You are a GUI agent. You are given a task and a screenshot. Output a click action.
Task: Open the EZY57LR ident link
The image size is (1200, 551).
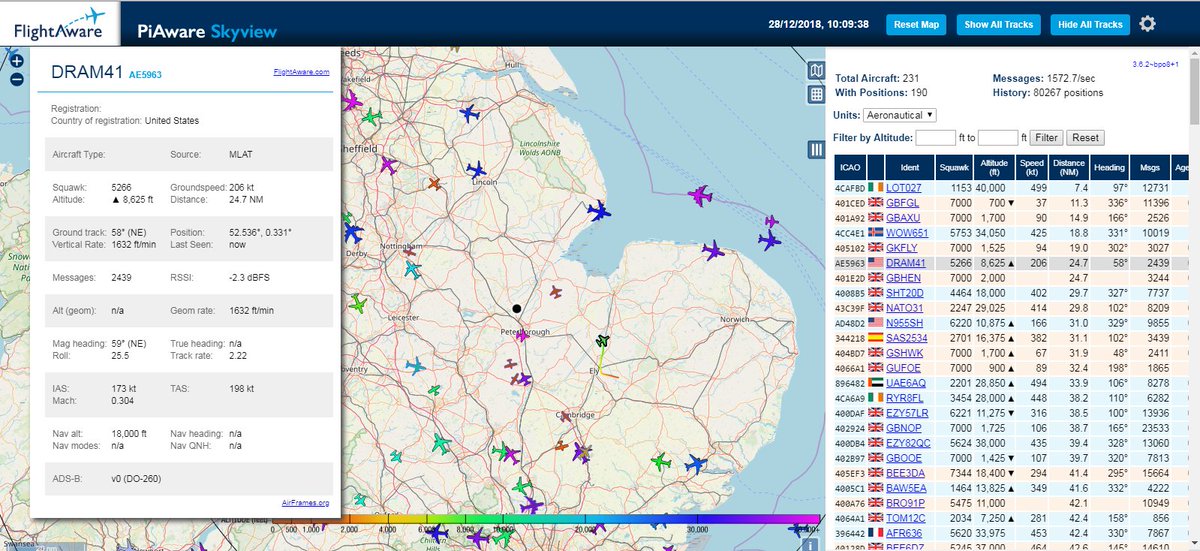[x=907, y=412]
